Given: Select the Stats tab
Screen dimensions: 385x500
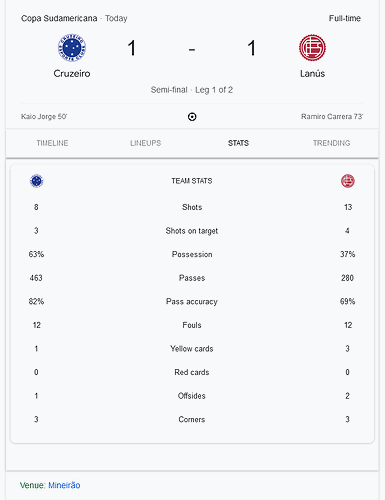Looking at the screenshot, I should (x=238, y=143).
